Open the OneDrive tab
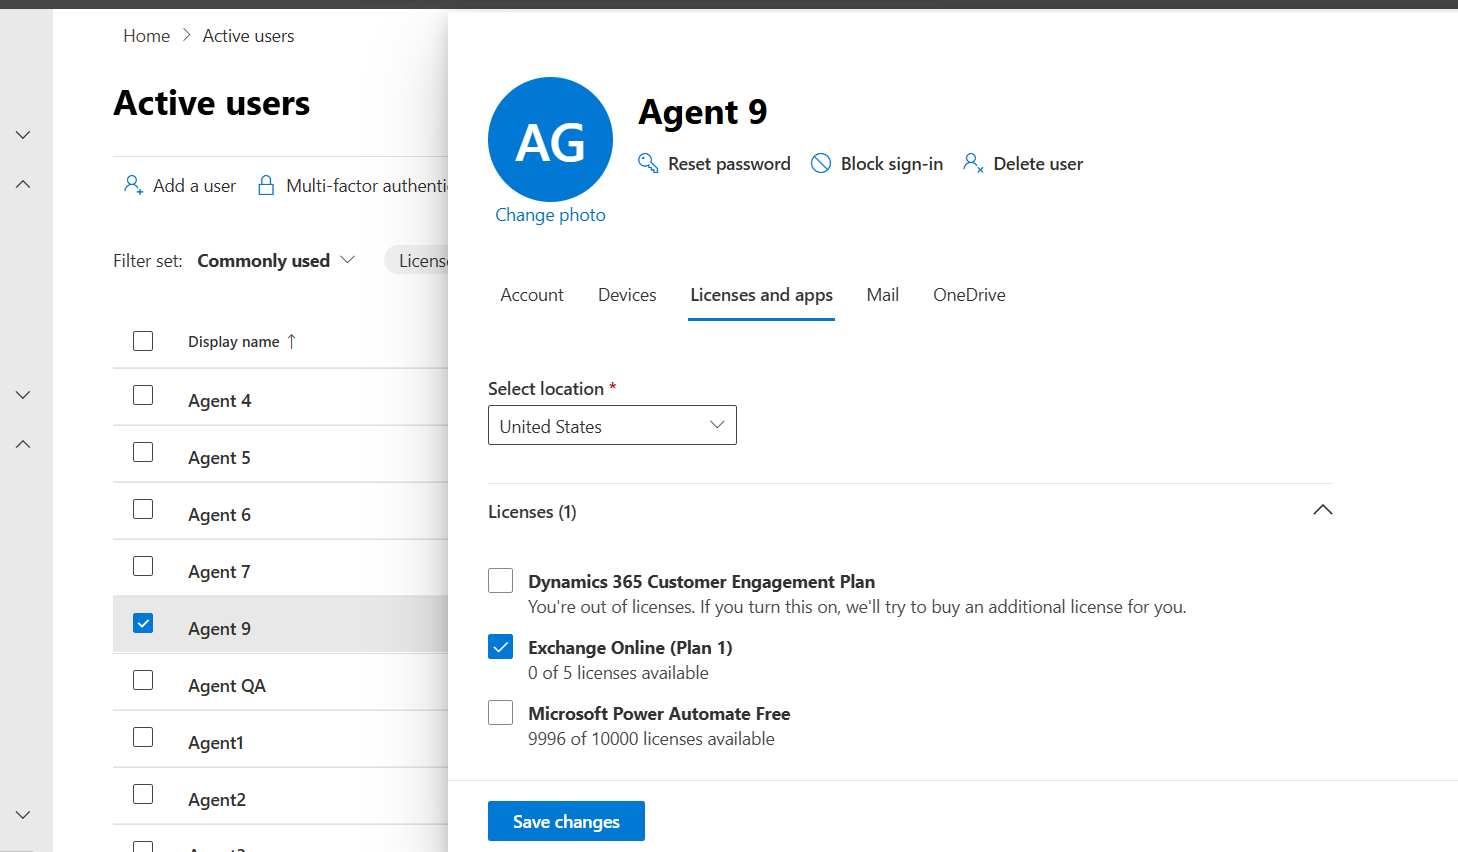 969,295
